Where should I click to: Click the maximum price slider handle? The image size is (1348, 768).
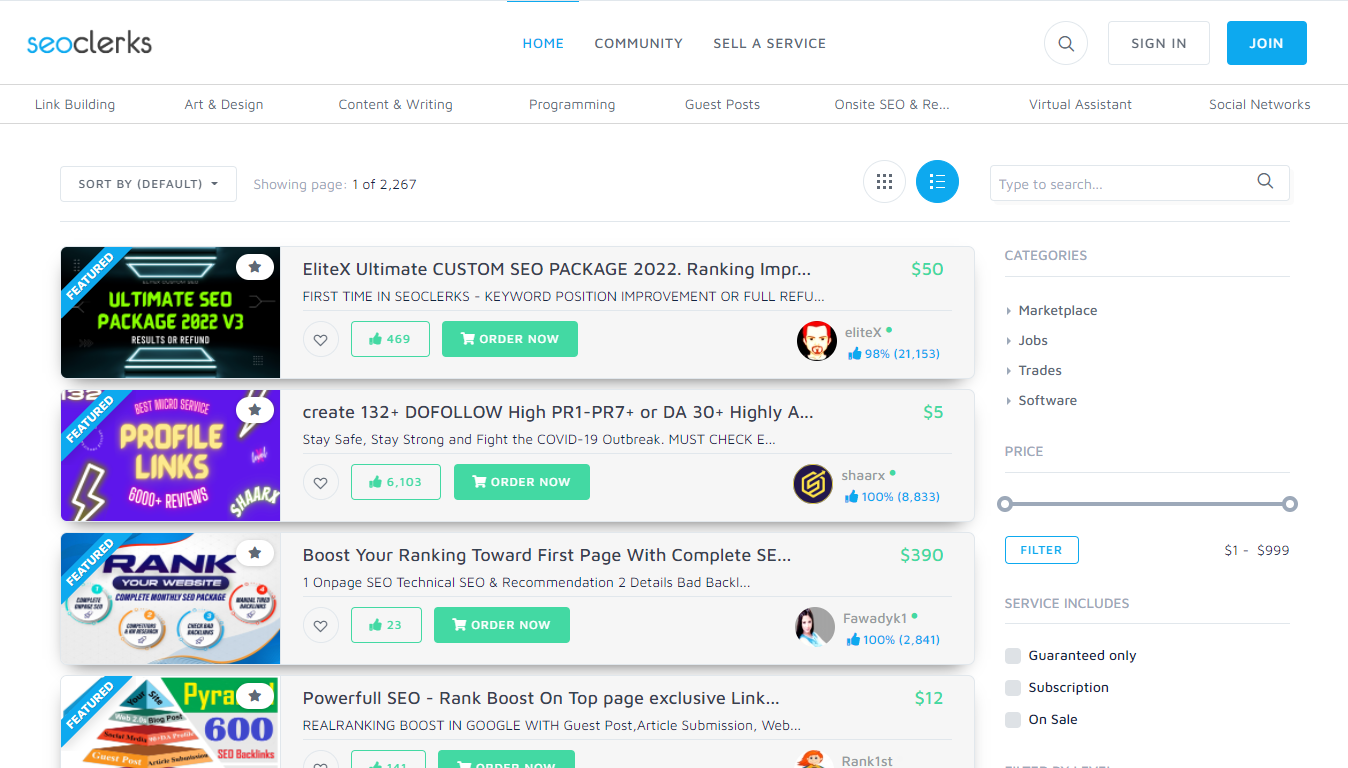pos(1290,504)
